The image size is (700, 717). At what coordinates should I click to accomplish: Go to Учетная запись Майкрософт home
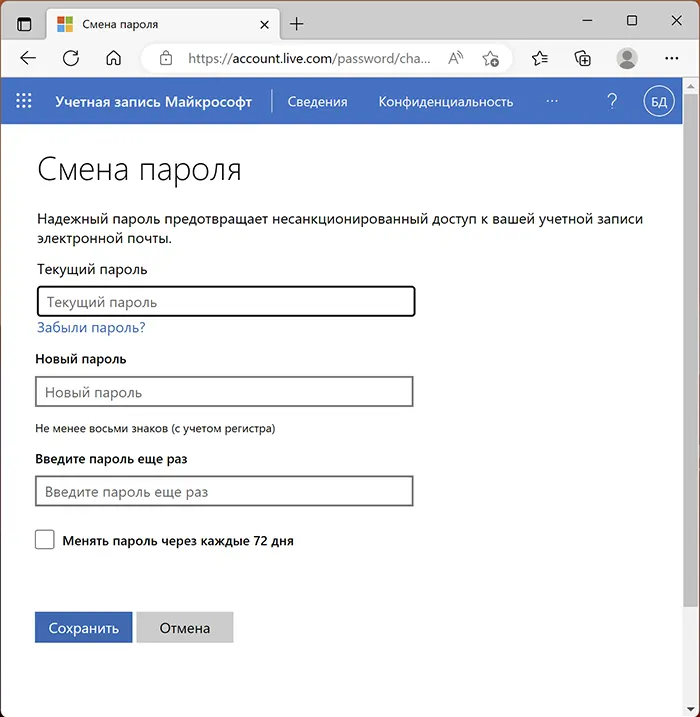(154, 102)
